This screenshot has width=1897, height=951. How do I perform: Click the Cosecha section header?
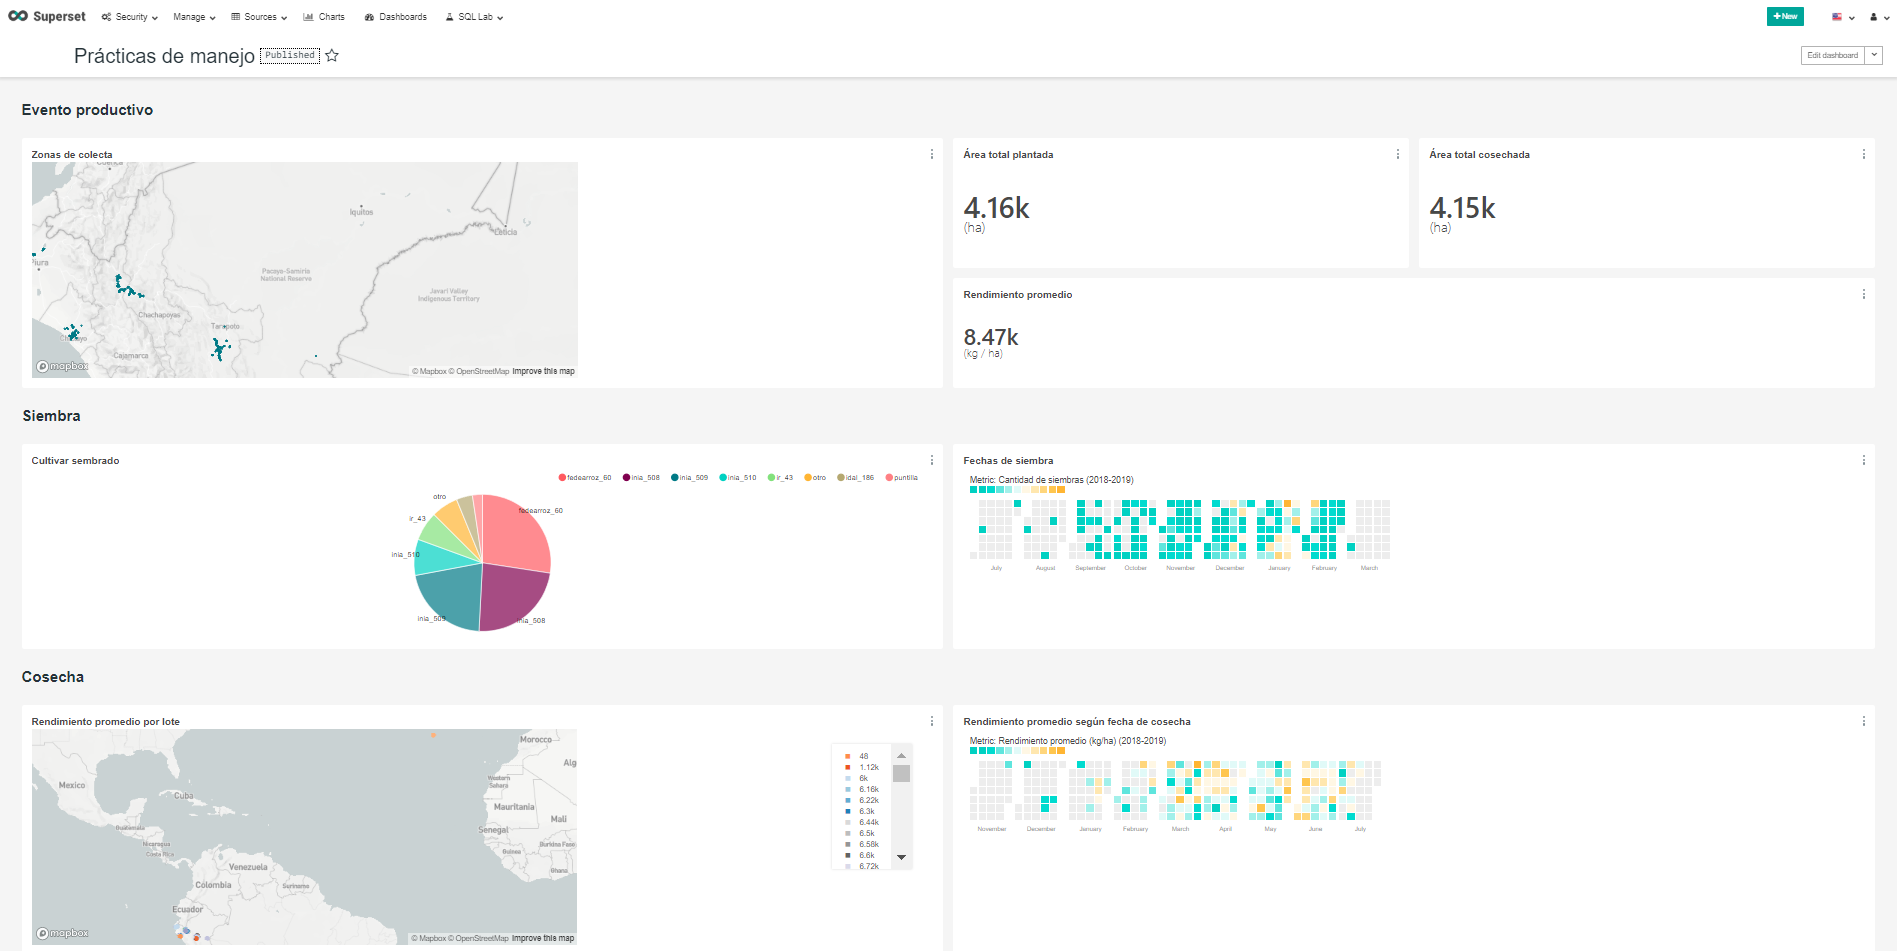(53, 677)
